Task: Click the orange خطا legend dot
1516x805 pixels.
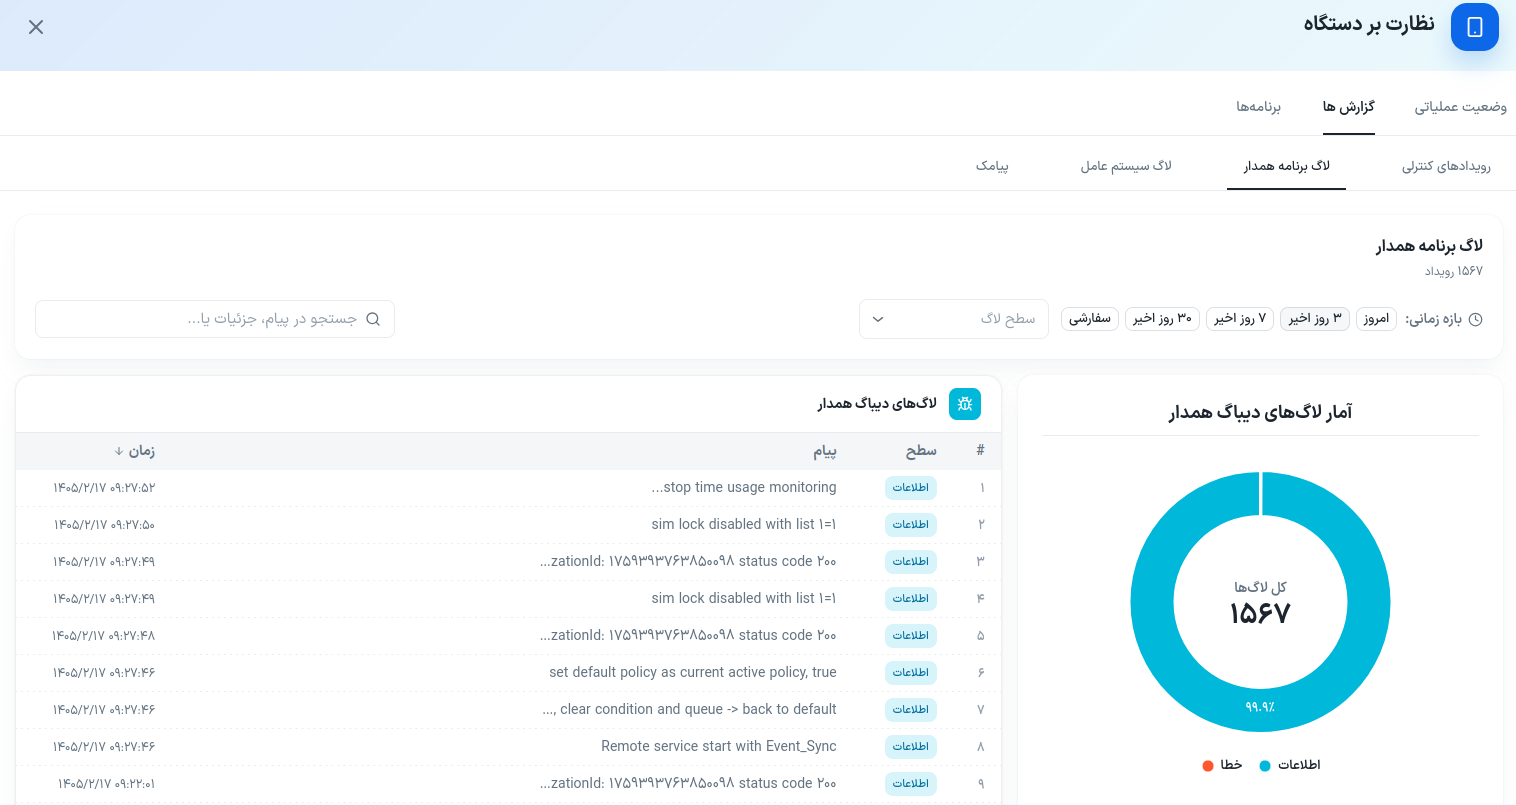Action: tap(1208, 766)
